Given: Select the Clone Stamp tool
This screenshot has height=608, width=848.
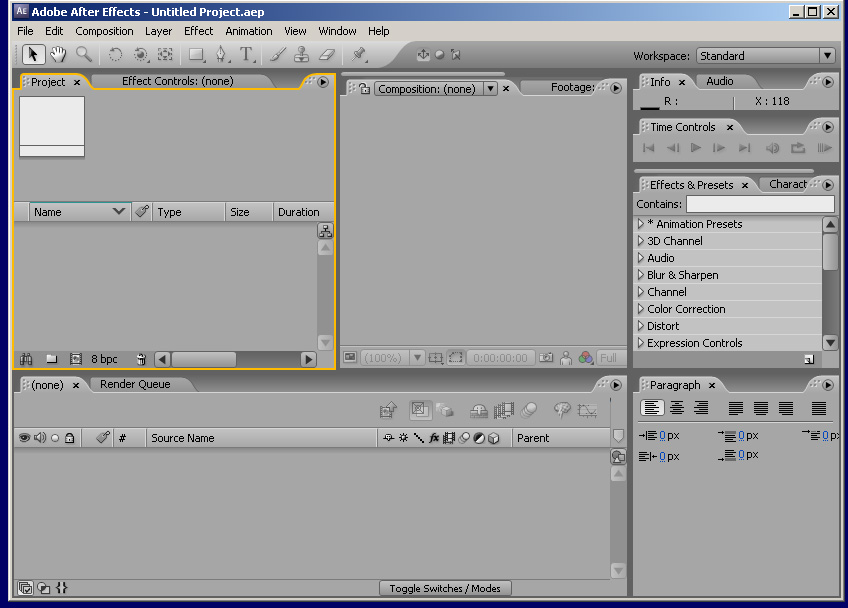Looking at the screenshot, I should [x=301, y=55].
